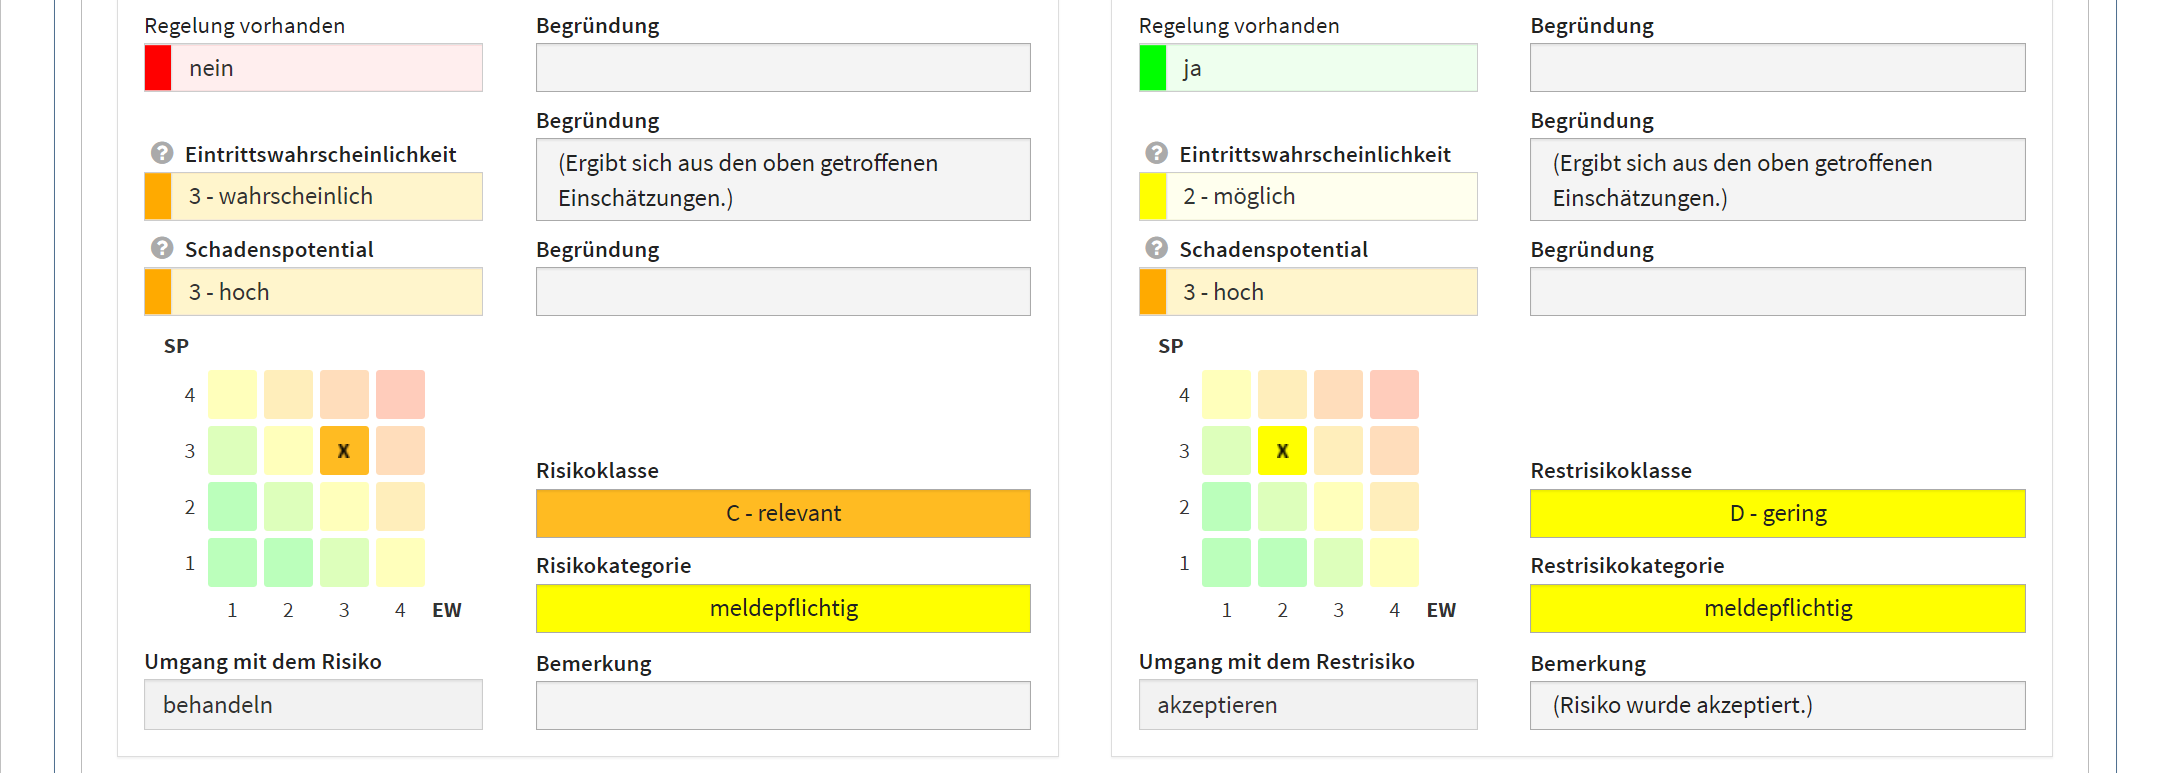Image resolution: width=2166 pixels, height=773 pixels.
Task: Select 'akzeptieren' in Umgang mit dem Restrisiko
Action: pos(1307,705)
